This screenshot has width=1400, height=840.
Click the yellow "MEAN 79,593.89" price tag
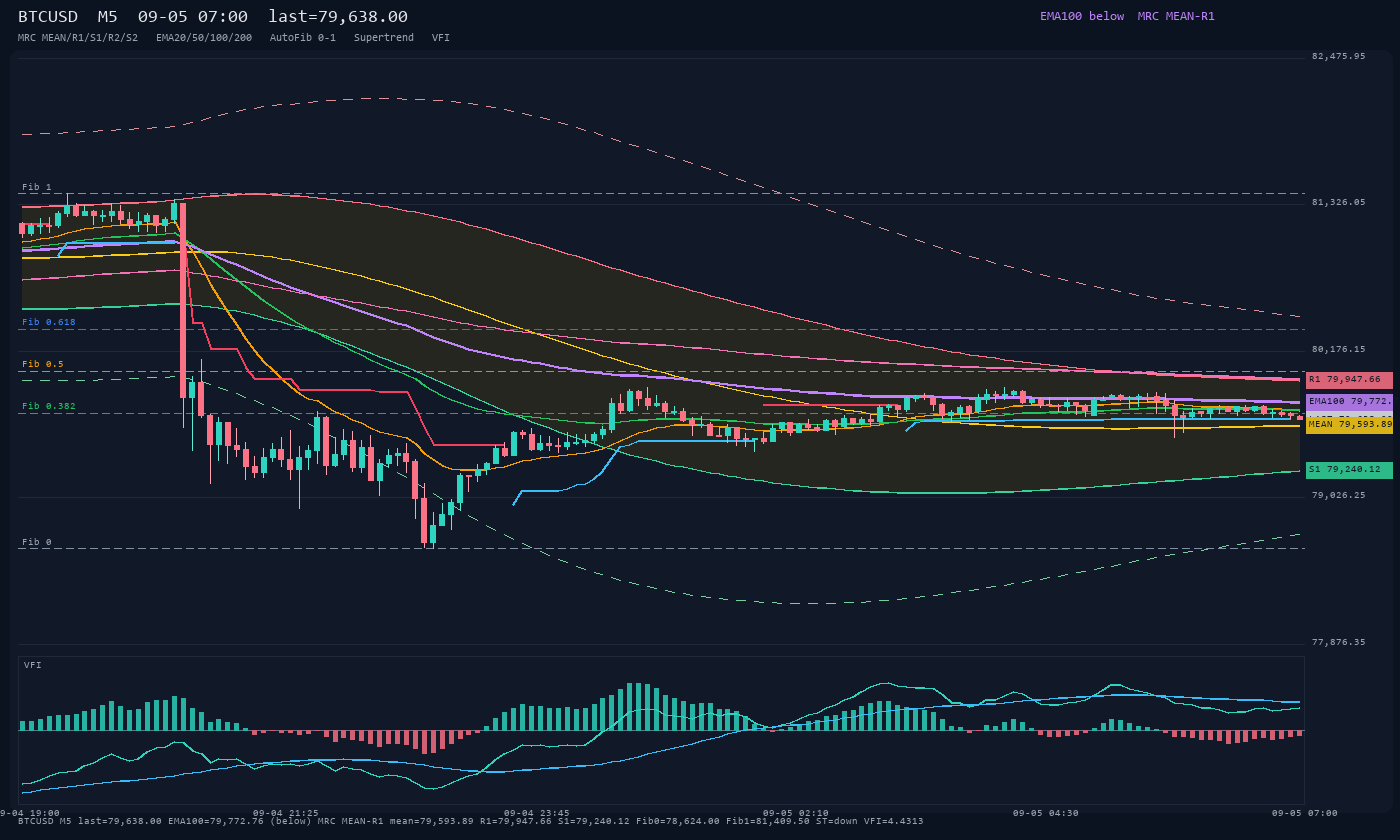click(1349, 425)
